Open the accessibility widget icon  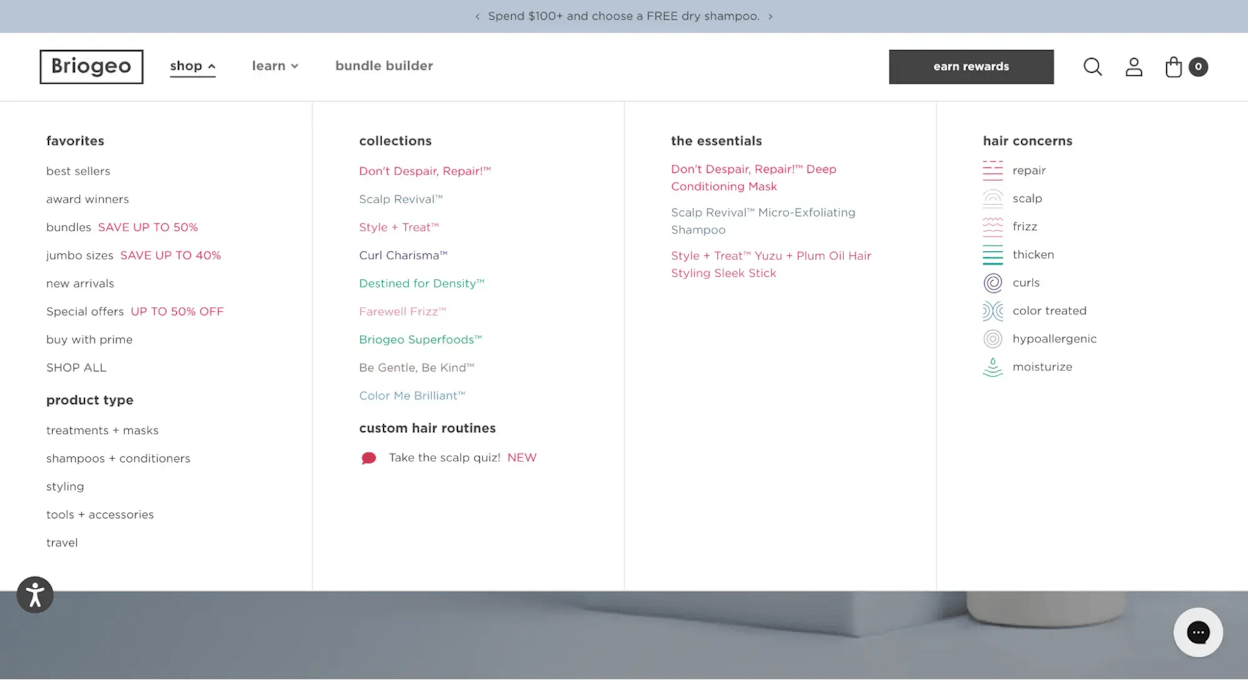(x=35, y=595)
